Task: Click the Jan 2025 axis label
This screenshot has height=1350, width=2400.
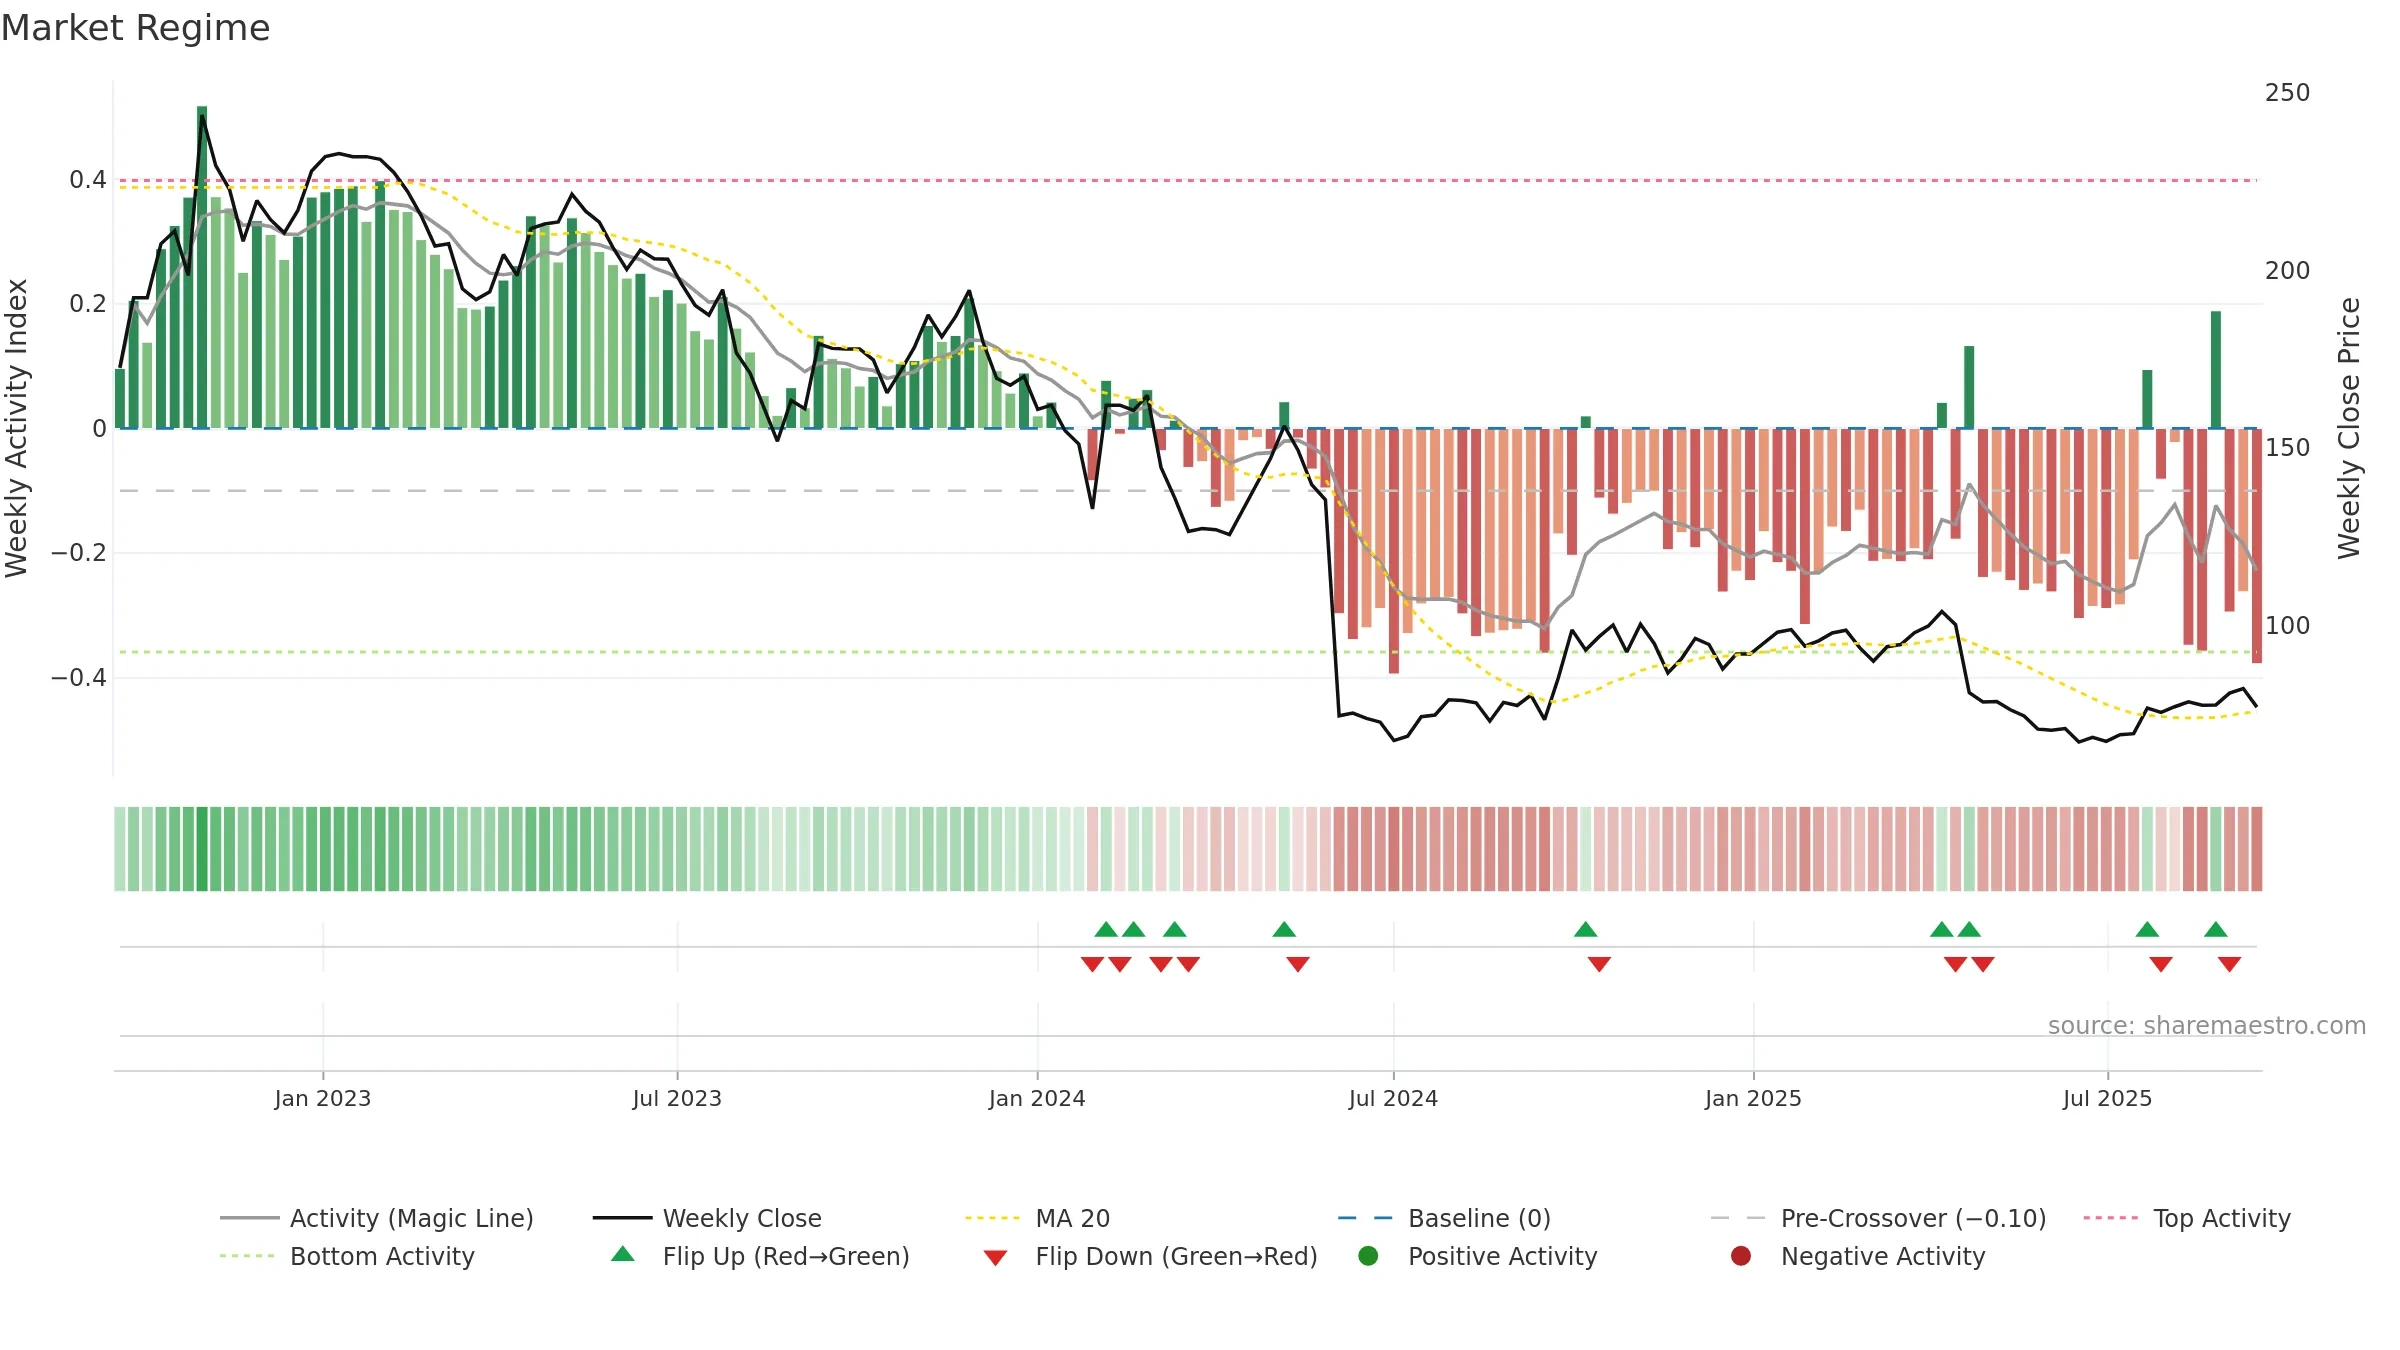Action: tap(1753, 1098)
